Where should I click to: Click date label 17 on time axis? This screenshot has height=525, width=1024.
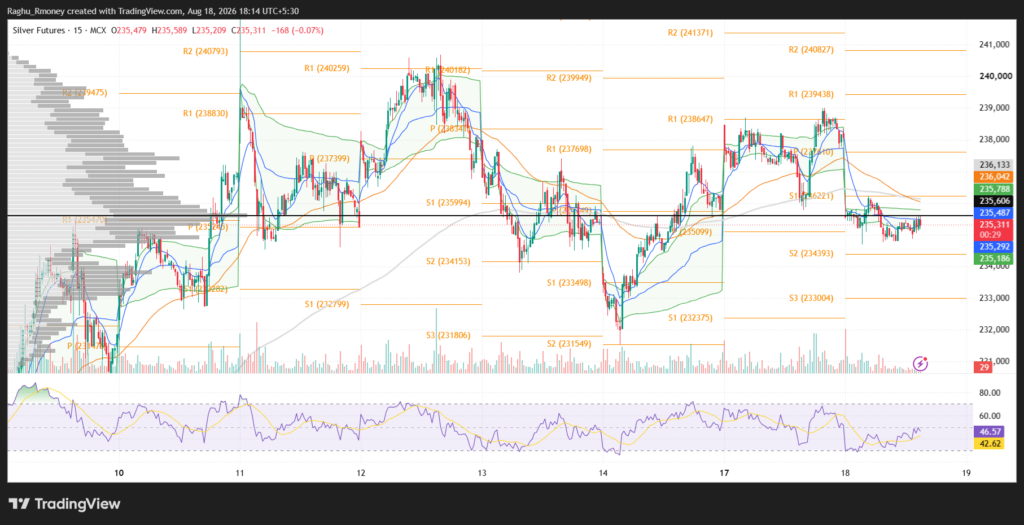tap(724, 472)
